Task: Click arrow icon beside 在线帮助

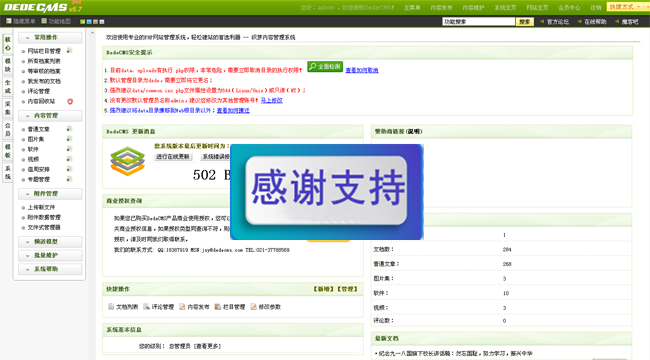Action: point(579,22)
